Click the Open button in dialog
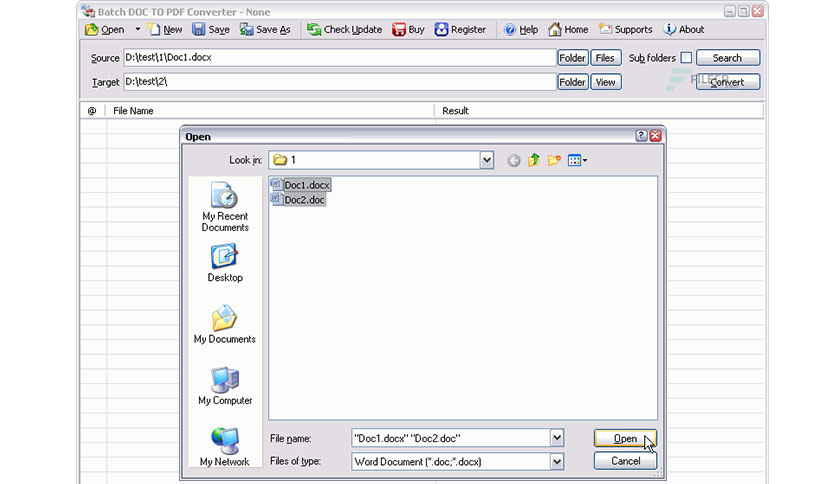 tap(625, 438)
